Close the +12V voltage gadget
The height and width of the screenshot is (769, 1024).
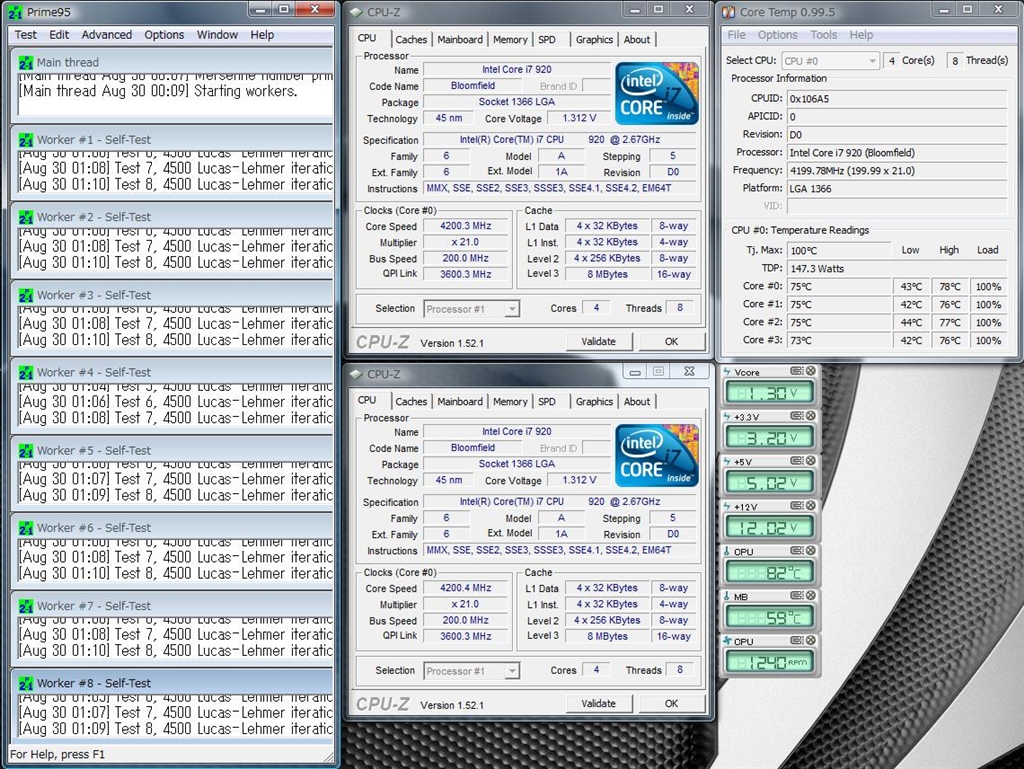click(x=811, y=506)
